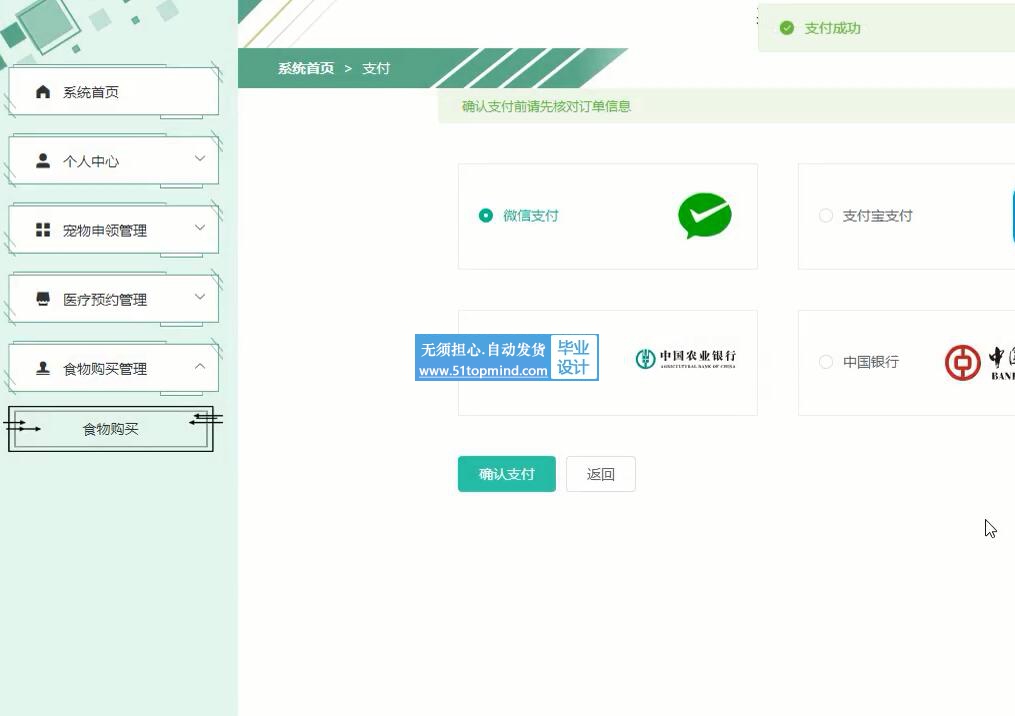Click the home icon beside 系统首页

tap(43, 92)
